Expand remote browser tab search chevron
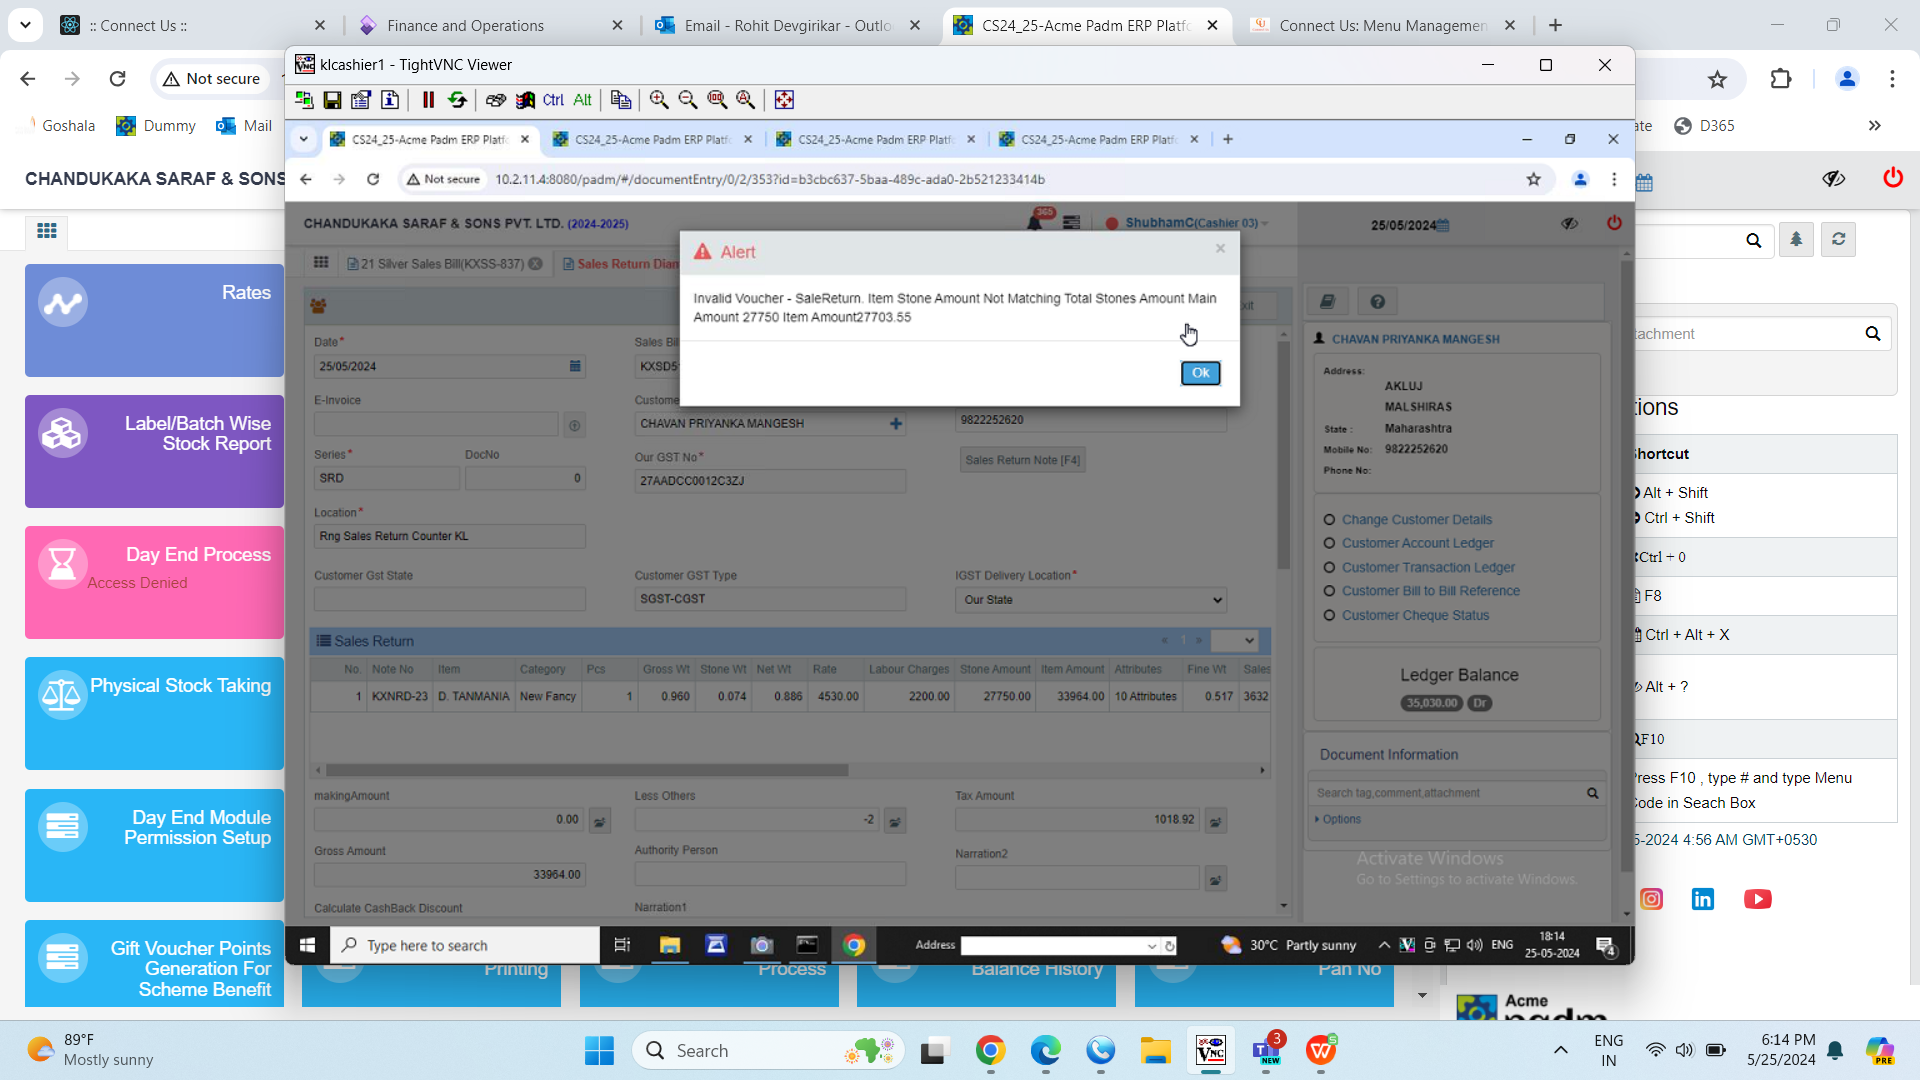 coord(303,140)
